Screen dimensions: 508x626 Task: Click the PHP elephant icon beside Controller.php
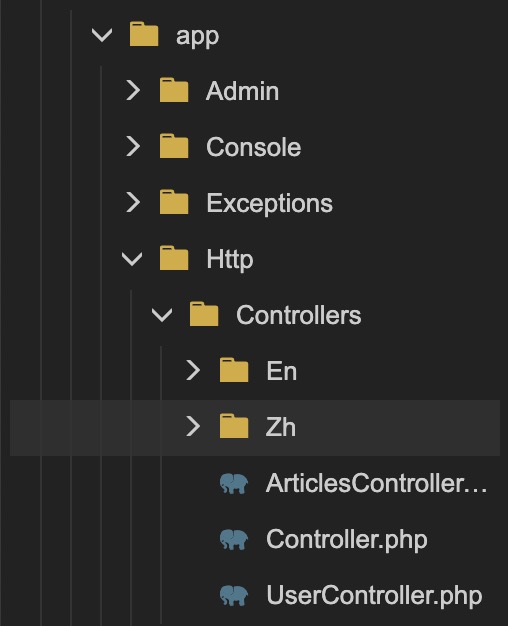click(x=234, y=539)
